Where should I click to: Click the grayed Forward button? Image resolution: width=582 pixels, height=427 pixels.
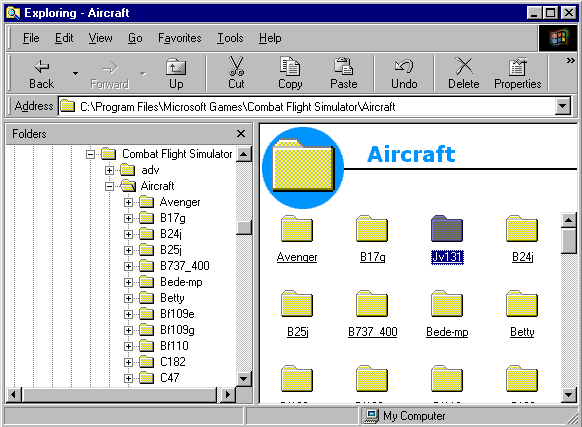coord(110,74)
